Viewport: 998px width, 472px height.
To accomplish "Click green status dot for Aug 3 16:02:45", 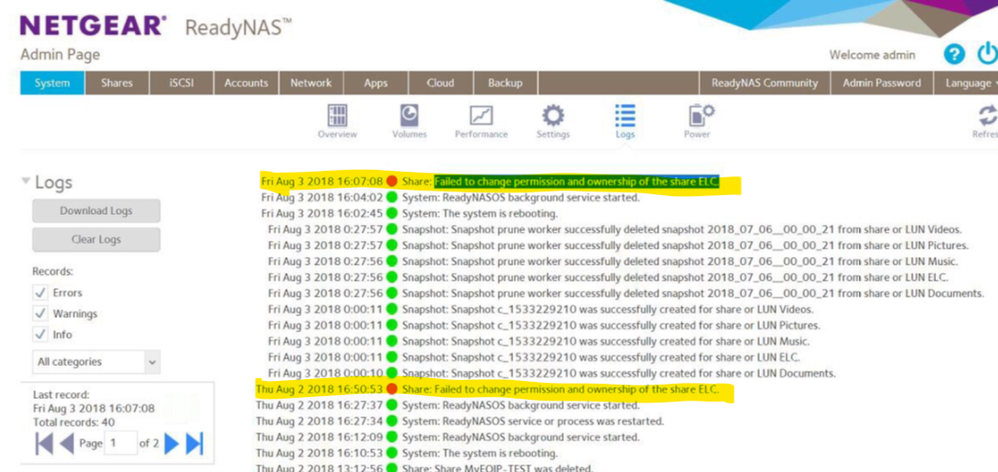I will (391, 213).
